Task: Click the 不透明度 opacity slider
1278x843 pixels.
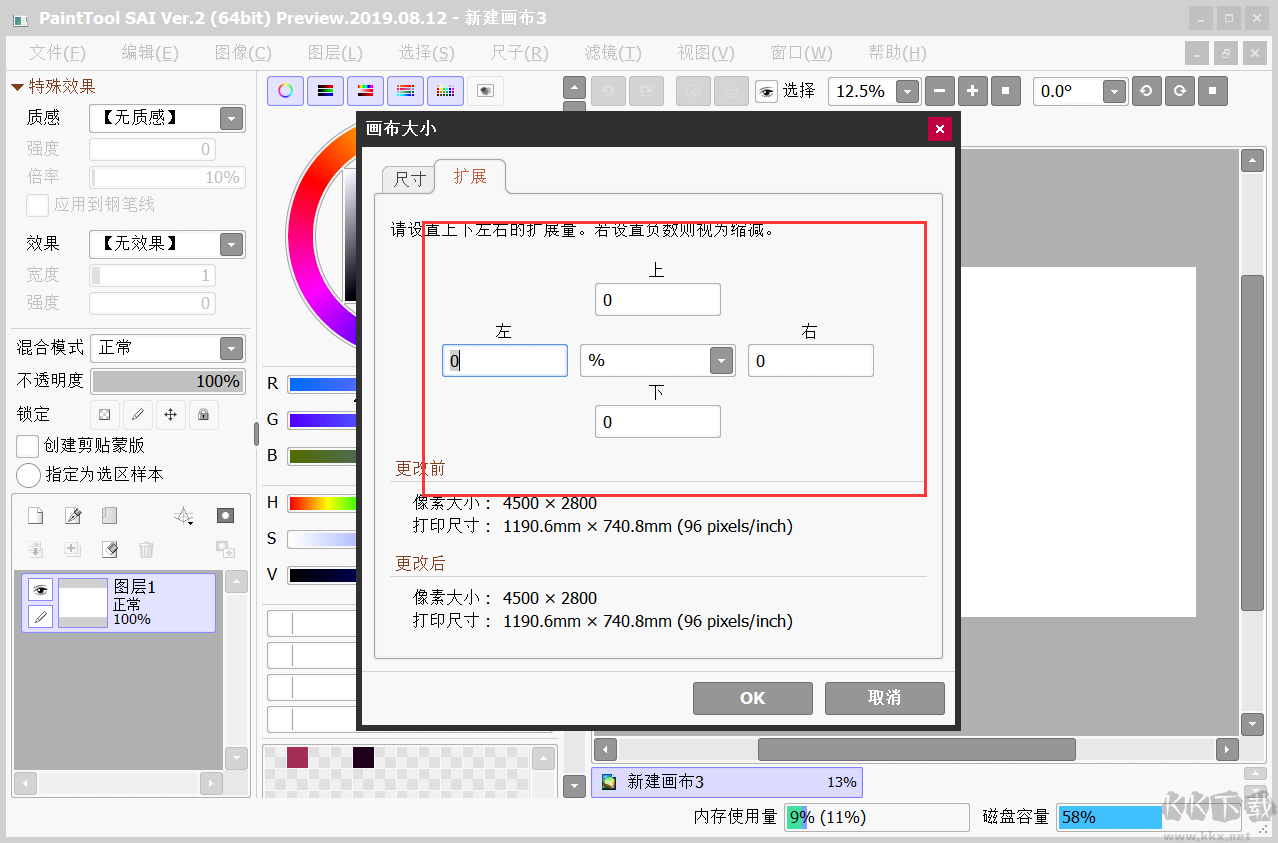Action: pos(167,381)
